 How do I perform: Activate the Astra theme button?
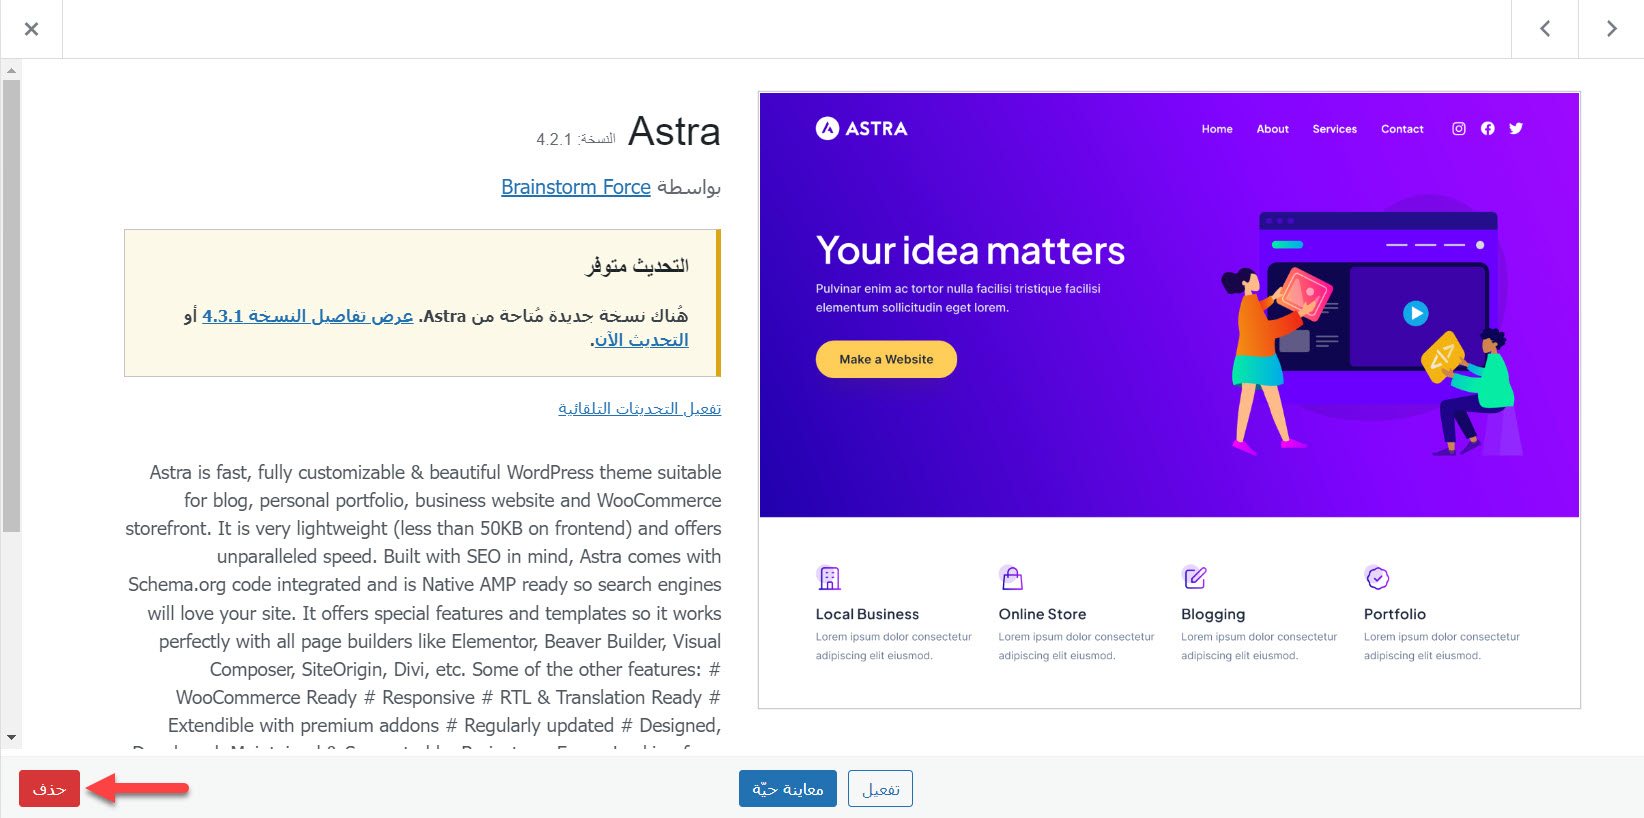click(x=880, y=789)
